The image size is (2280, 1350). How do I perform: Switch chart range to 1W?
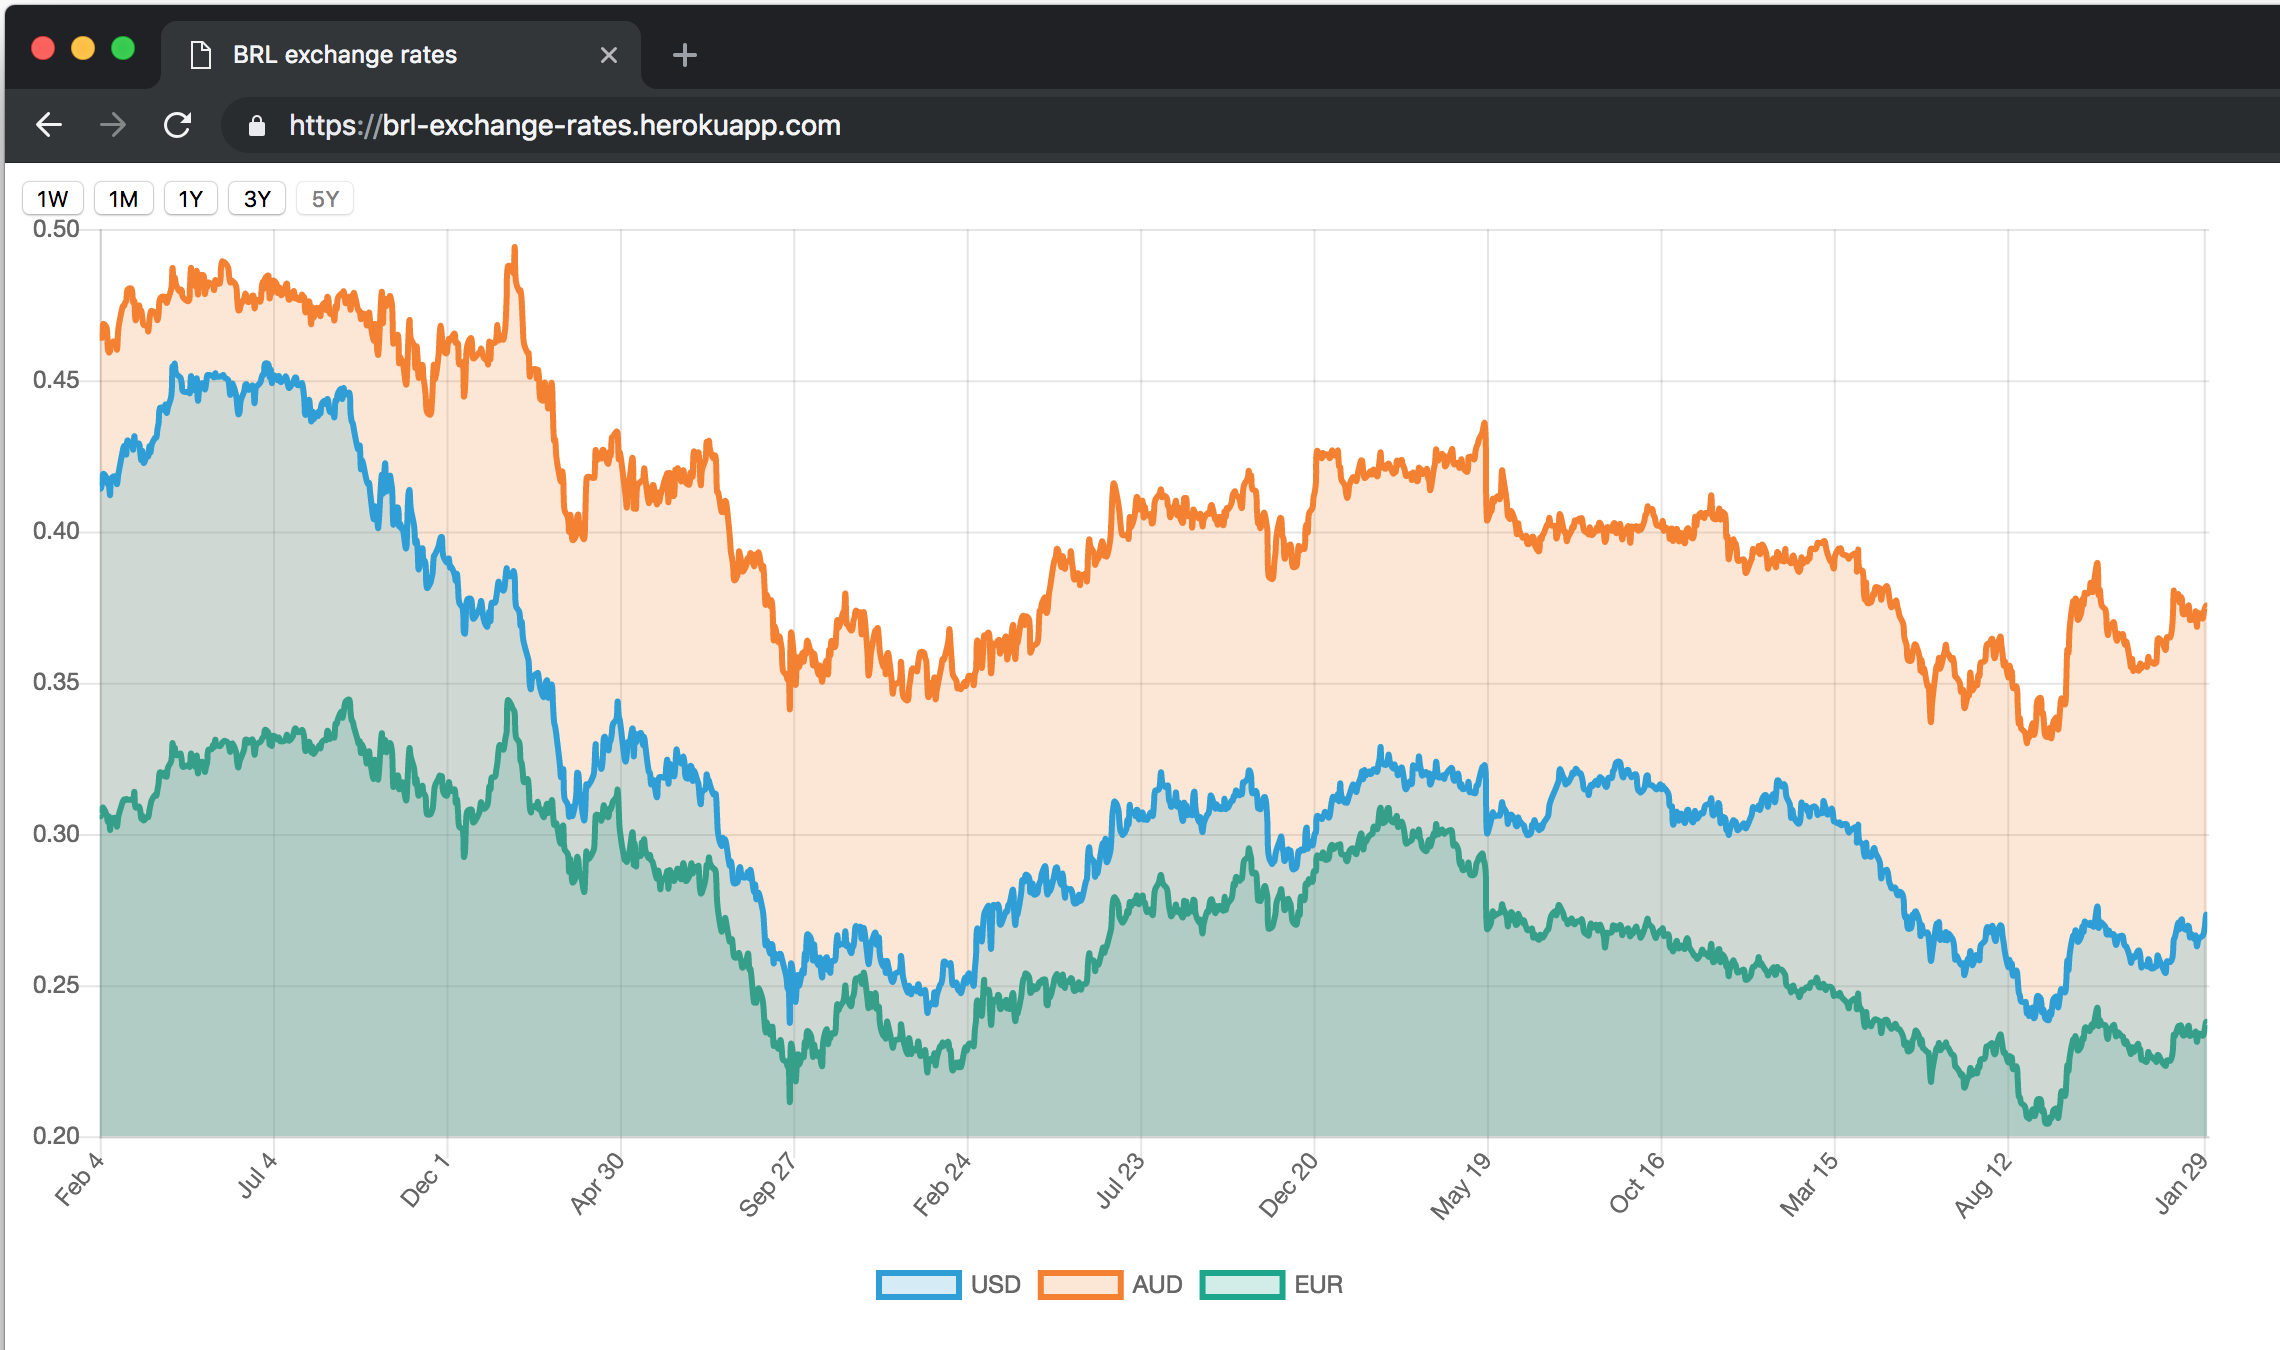52,199
